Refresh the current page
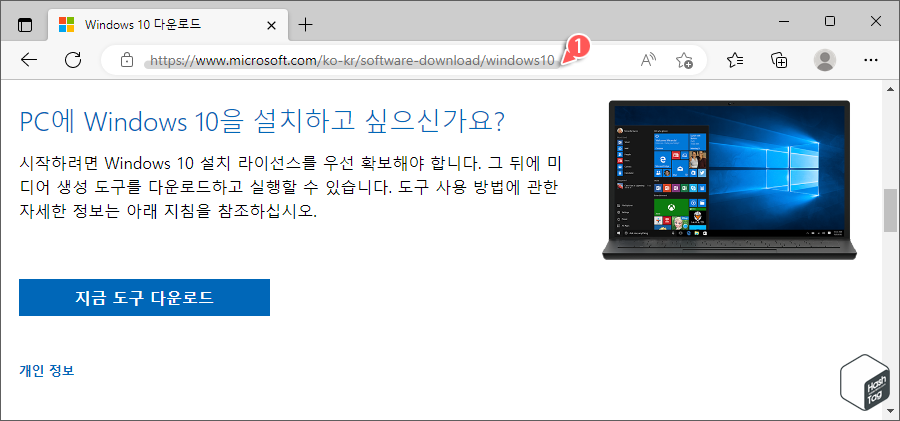 tap(73, 60)
